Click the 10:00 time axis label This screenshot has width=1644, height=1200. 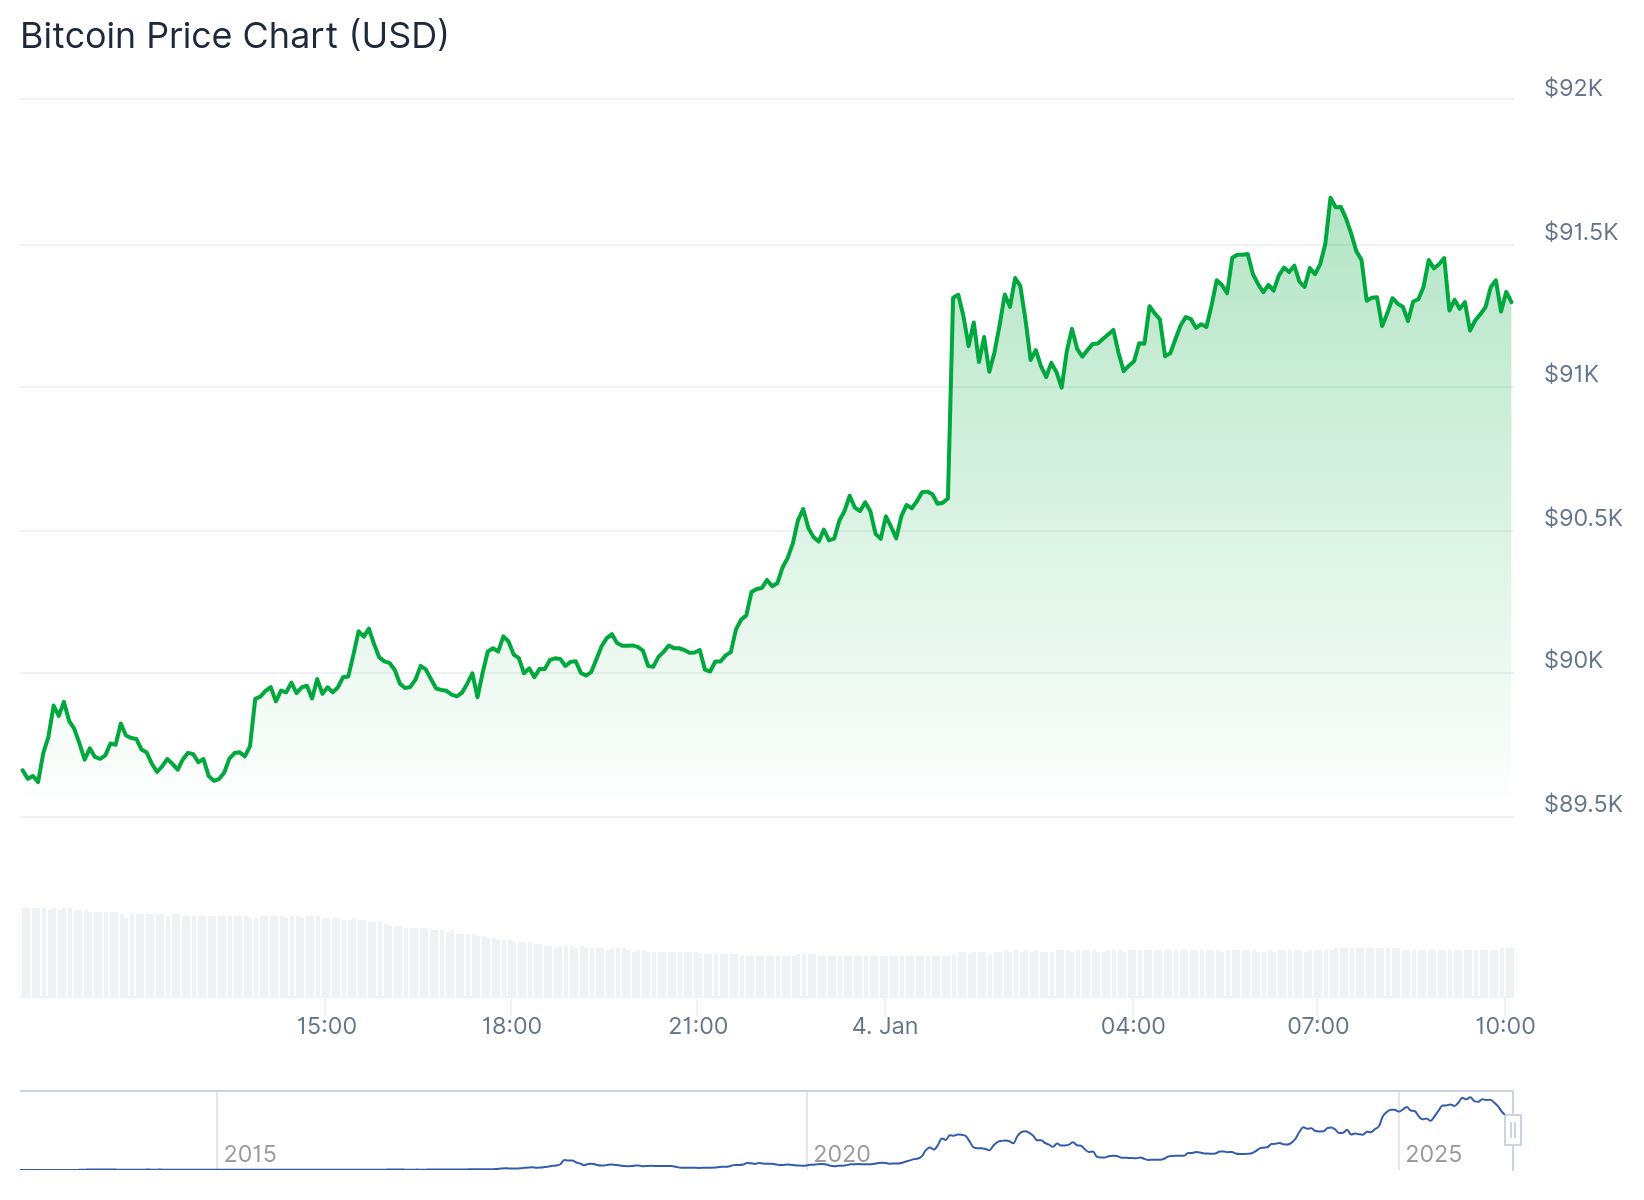[1505, 1026]
